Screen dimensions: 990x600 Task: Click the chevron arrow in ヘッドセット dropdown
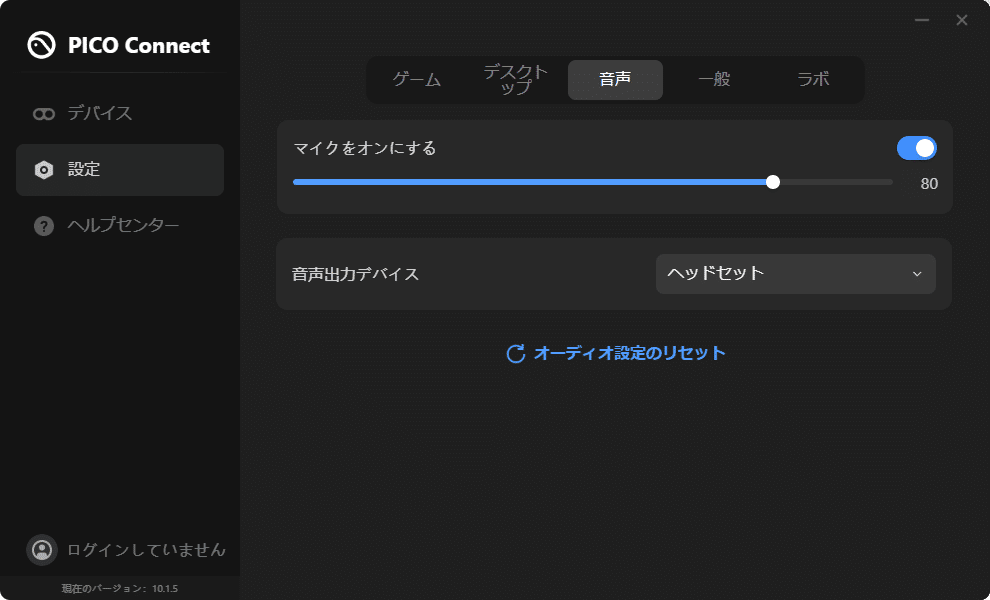917,274
